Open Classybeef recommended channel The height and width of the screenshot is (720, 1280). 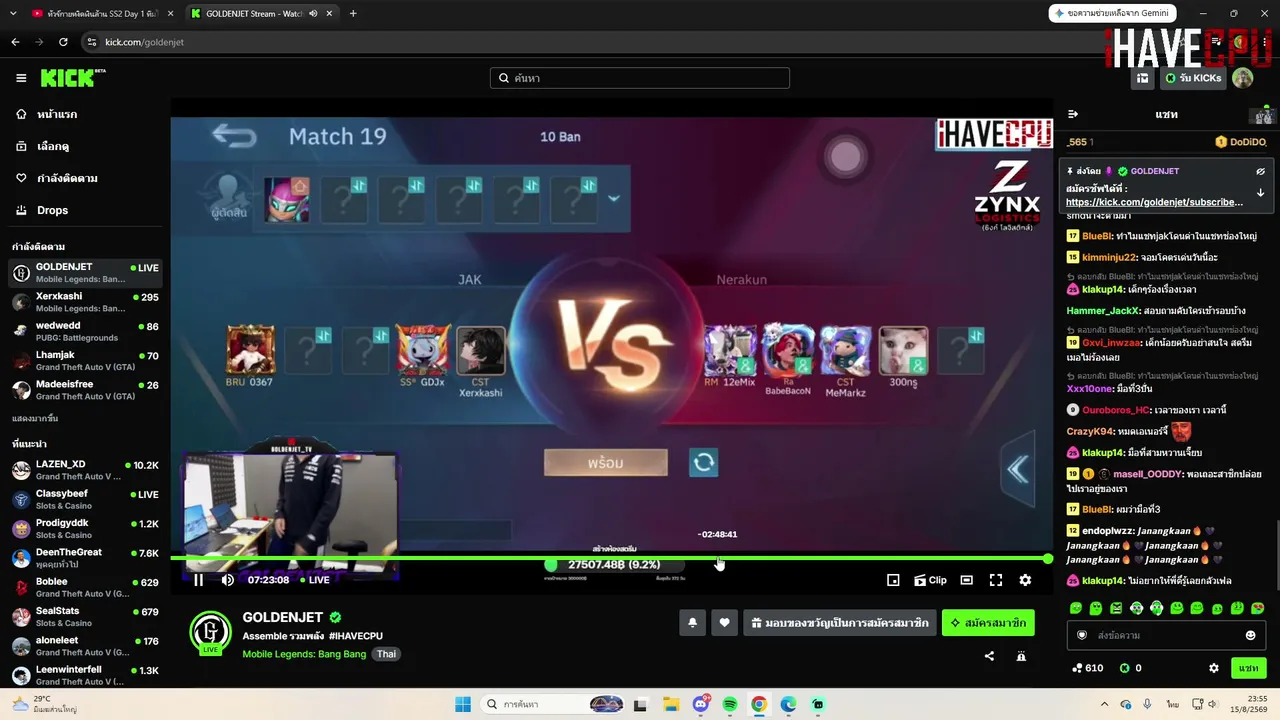(85, 499)
